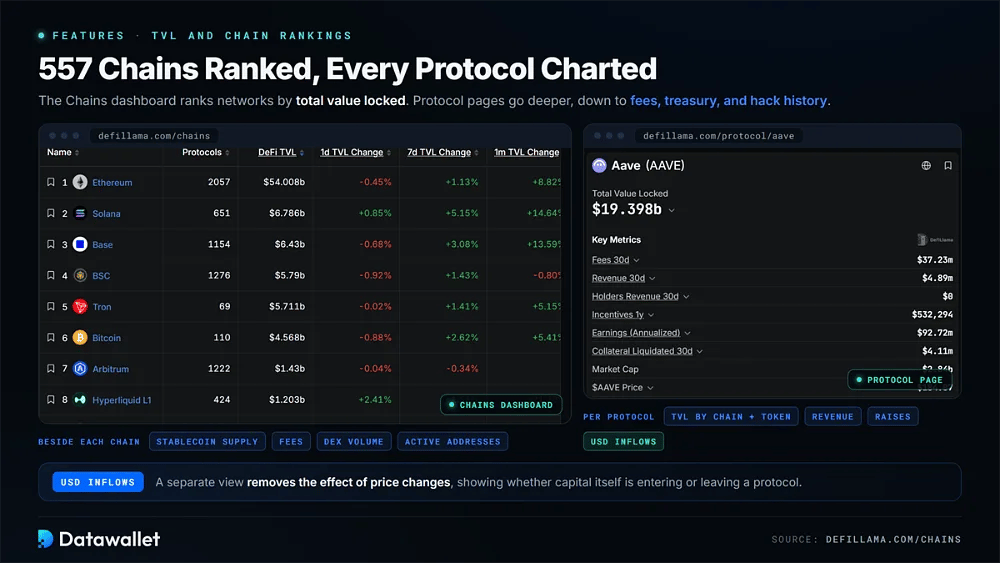The image size is (1000, 563).
Task: Sort table by 7d TVL Change
Action: [x=443, y=152]
